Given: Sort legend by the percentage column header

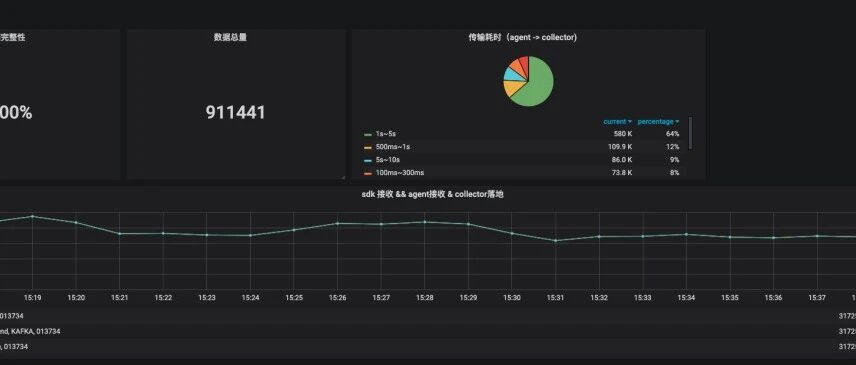Looking at the screenshot, I should pyautogui.click(x=658, y=122).
